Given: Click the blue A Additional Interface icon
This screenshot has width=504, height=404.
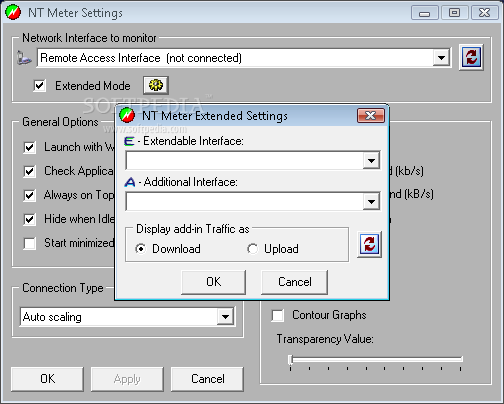Looking at the screenshot, I should 130,182.
